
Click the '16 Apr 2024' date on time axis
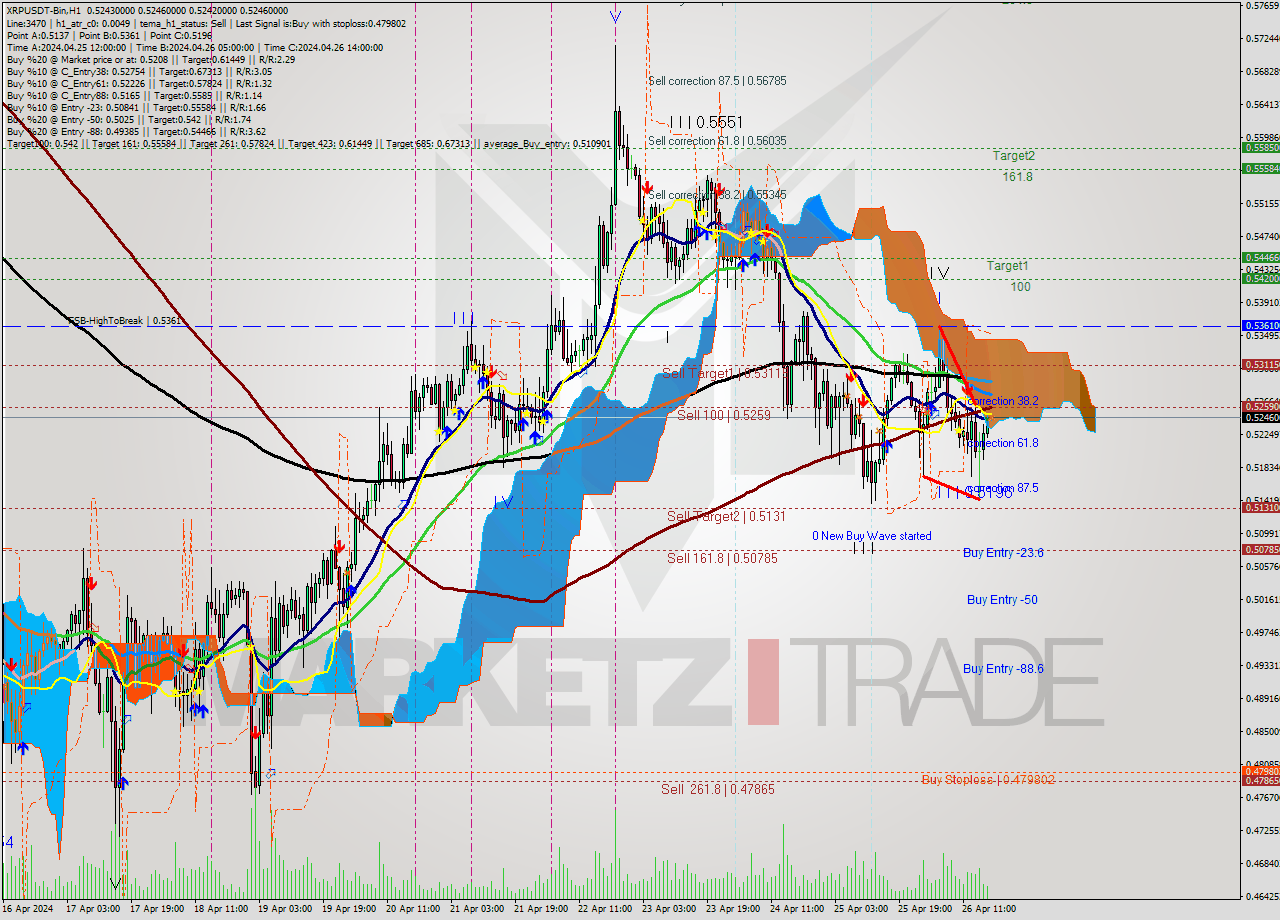(27, 909)
